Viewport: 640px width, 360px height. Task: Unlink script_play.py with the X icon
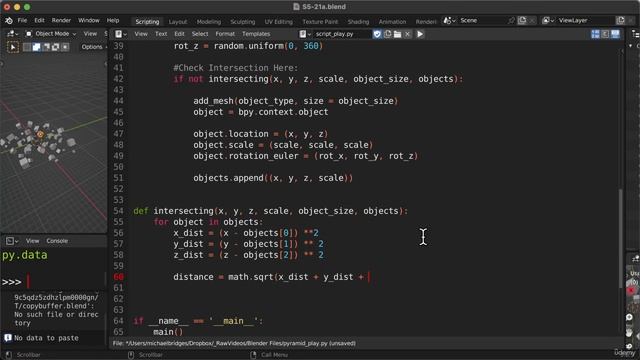point(407,34)
